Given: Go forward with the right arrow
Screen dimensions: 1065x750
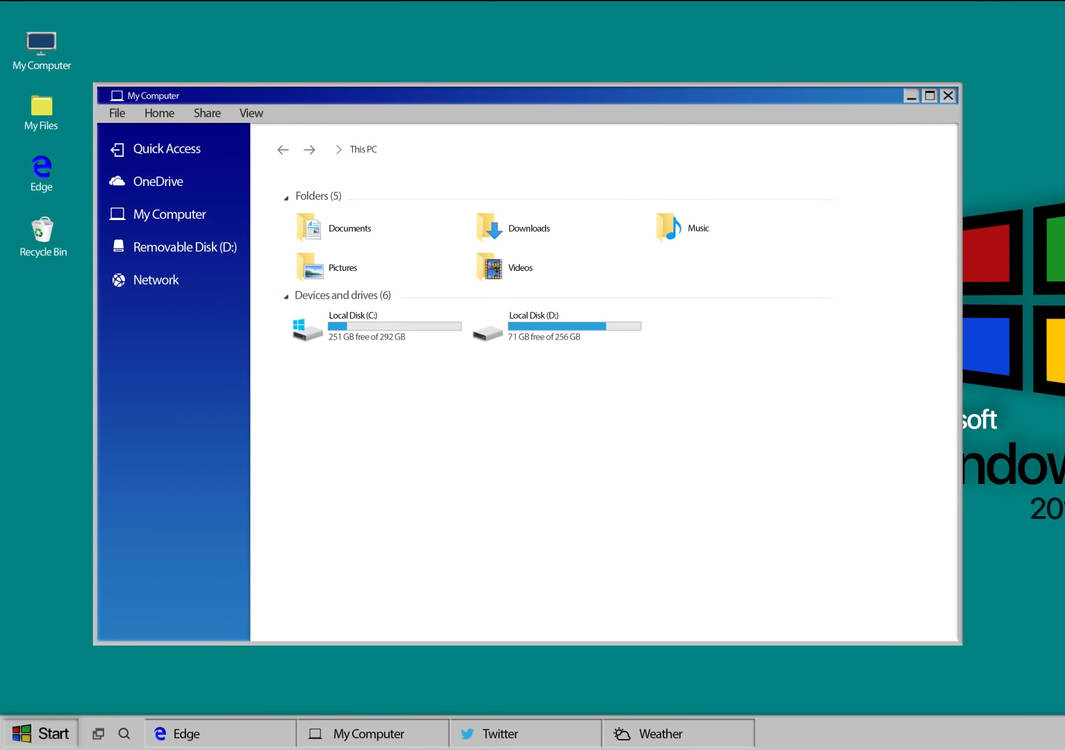Looking at the screenshot, I should pyautogui.click(x=310, y=149).
